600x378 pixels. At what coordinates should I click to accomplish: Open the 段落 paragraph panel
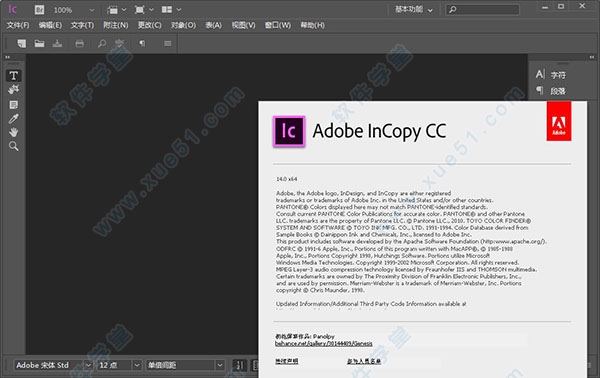tap(551, 91)
